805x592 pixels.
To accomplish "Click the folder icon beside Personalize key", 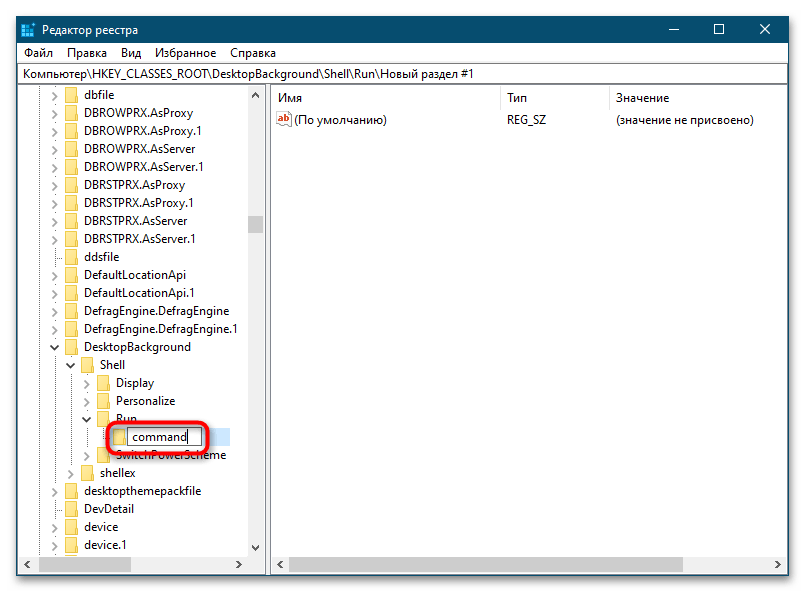I will pos(103,401).
